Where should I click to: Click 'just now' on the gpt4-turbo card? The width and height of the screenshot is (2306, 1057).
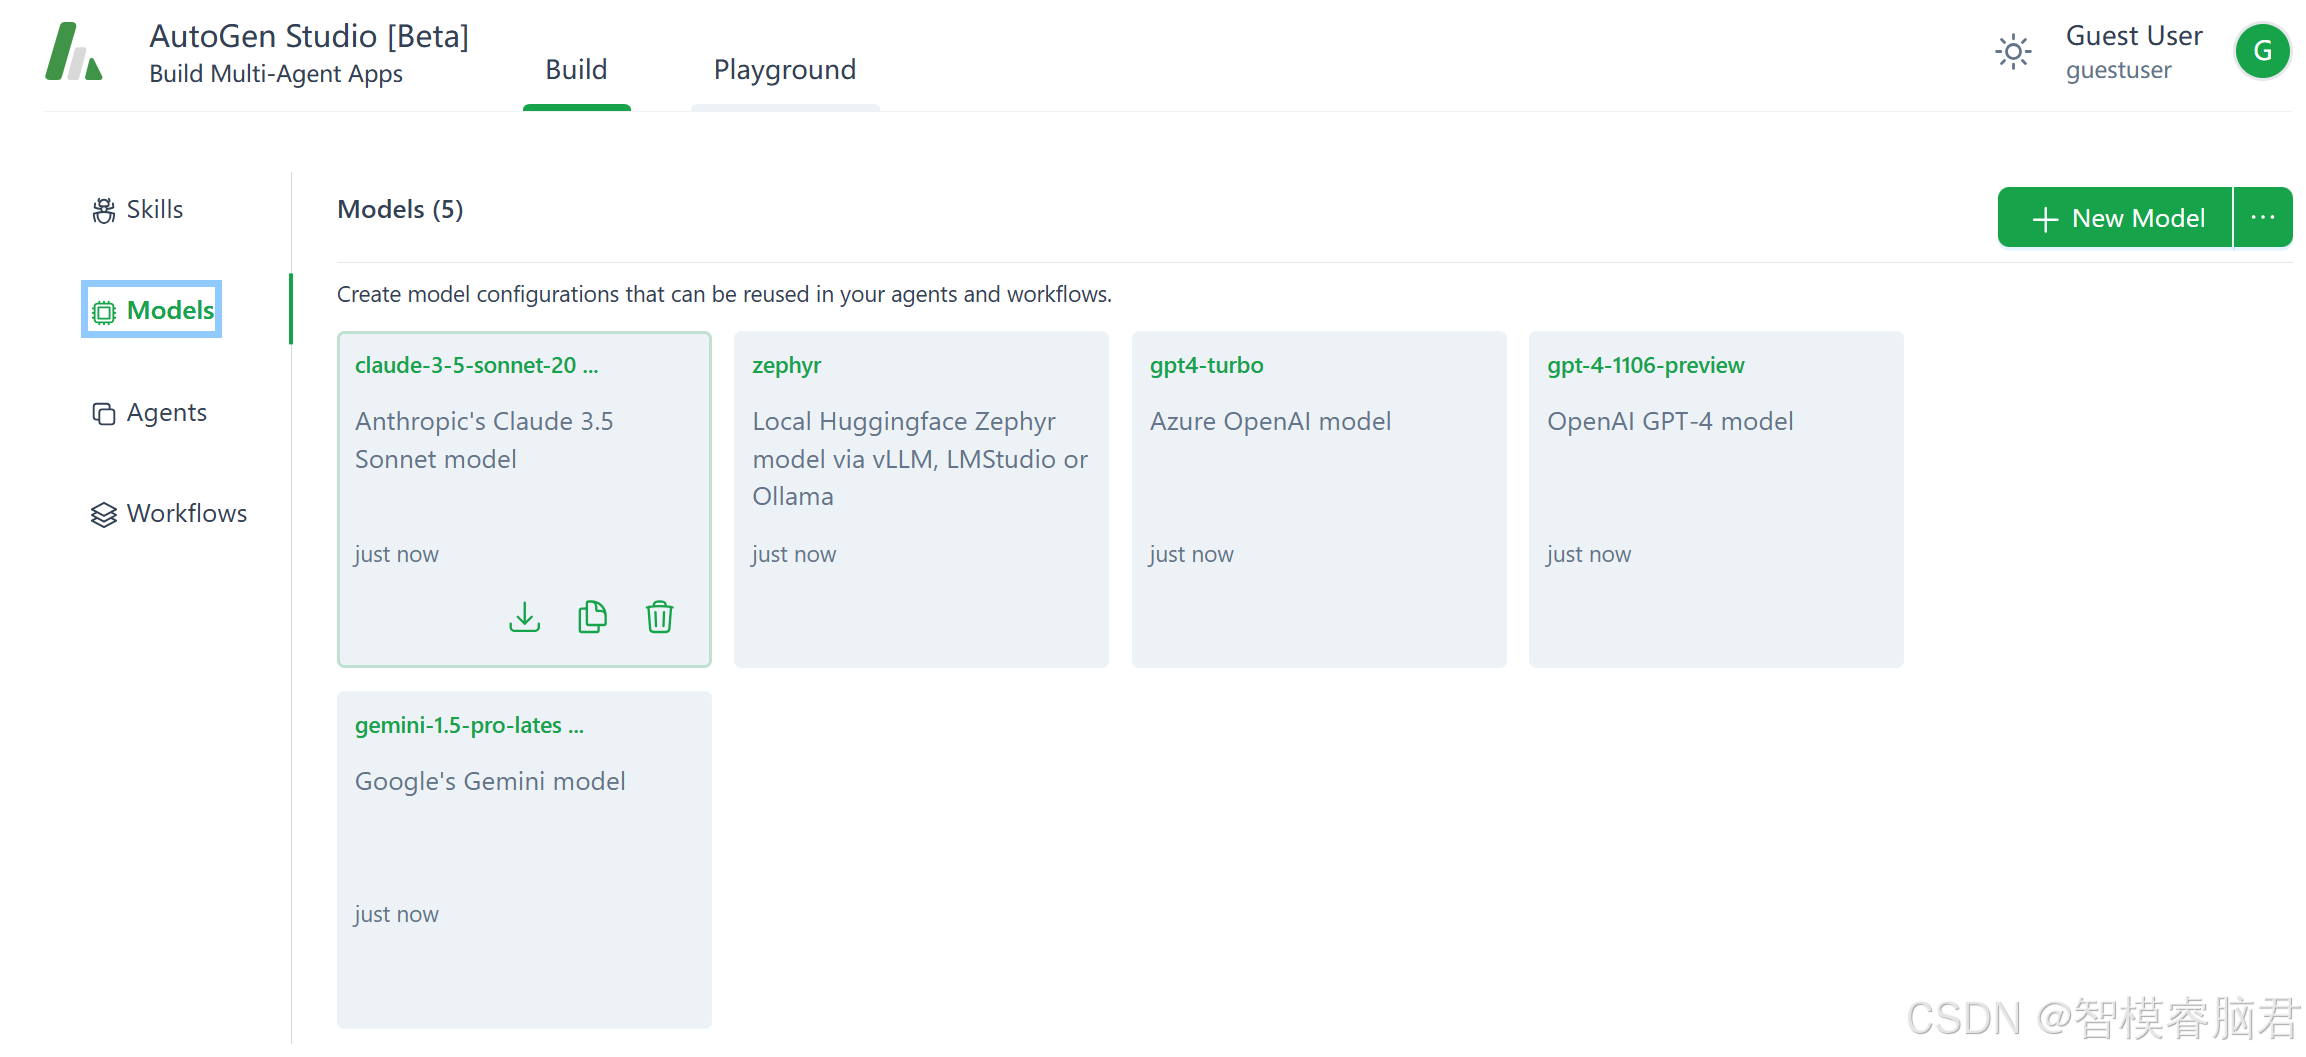click(x=1191, y=554)
